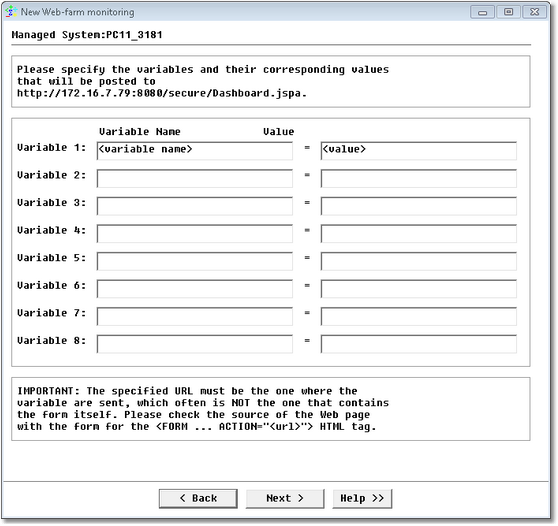Open the Help >> panel
Viewport: 558px width, 526px height.
click(x=362, y=499)
